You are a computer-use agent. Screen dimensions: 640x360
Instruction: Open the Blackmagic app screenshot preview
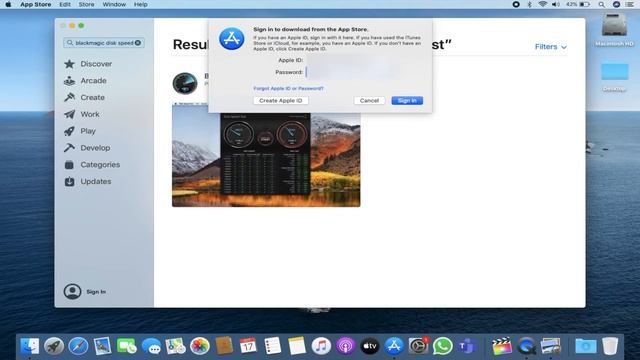point(266,156)
